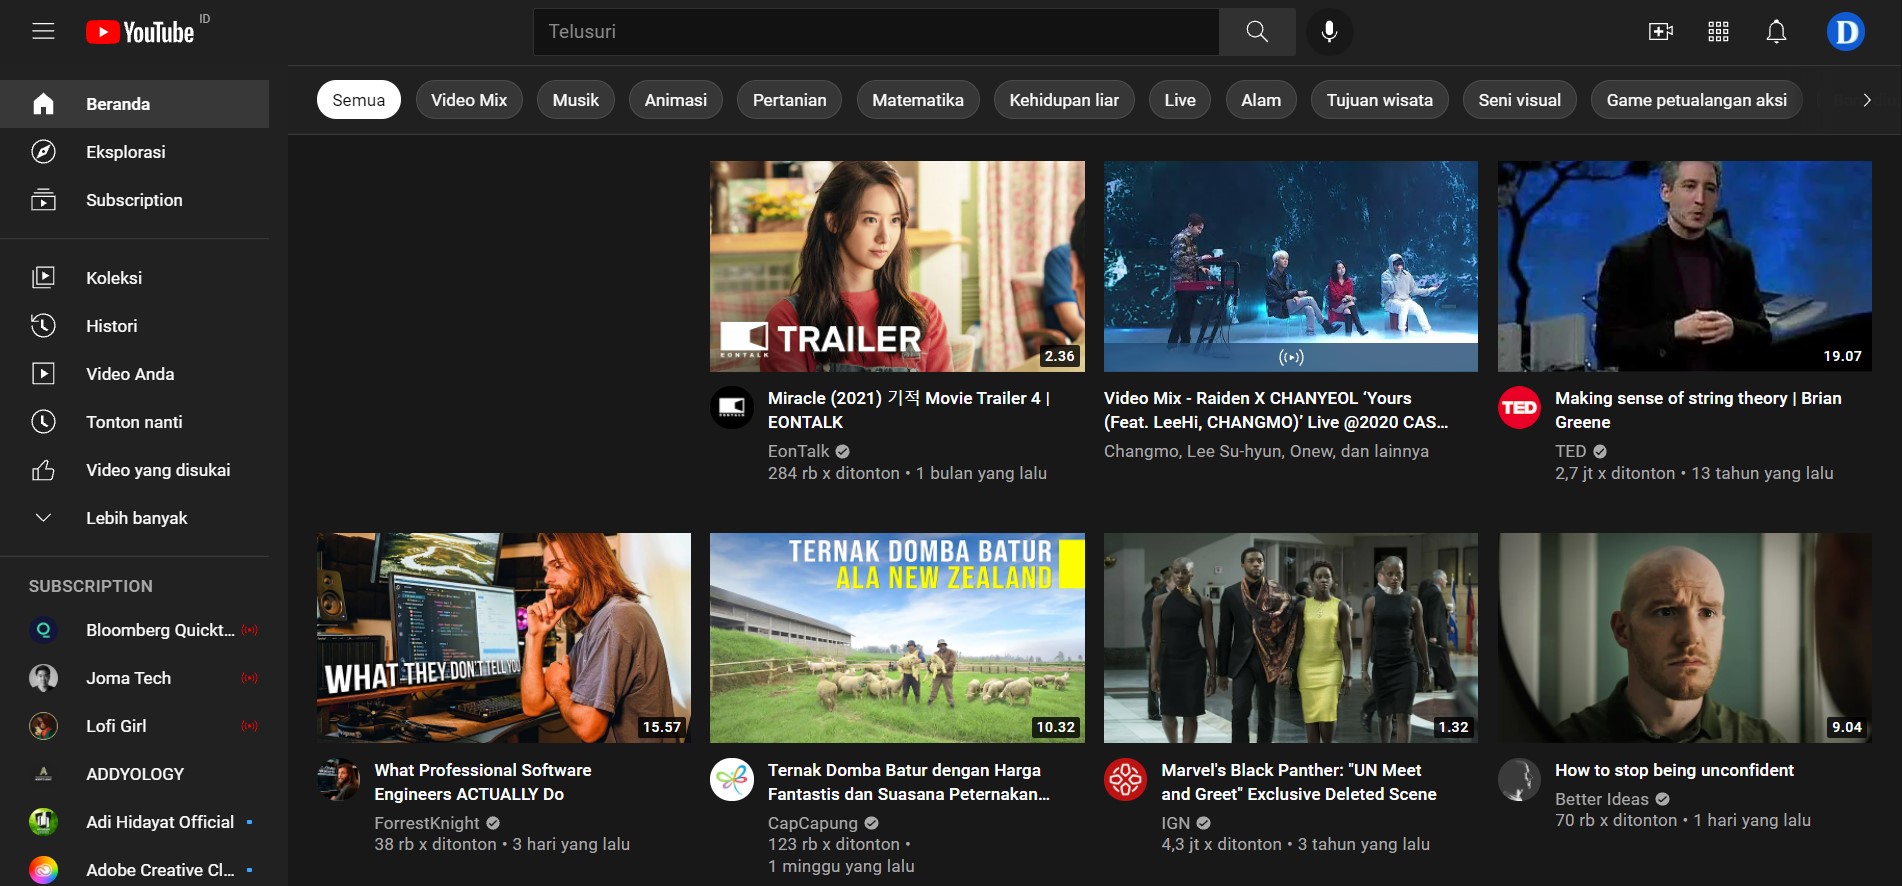1902x886 pixels.
Task: Click the Tonton nanti clock icon
Action: tap(43, 422)
